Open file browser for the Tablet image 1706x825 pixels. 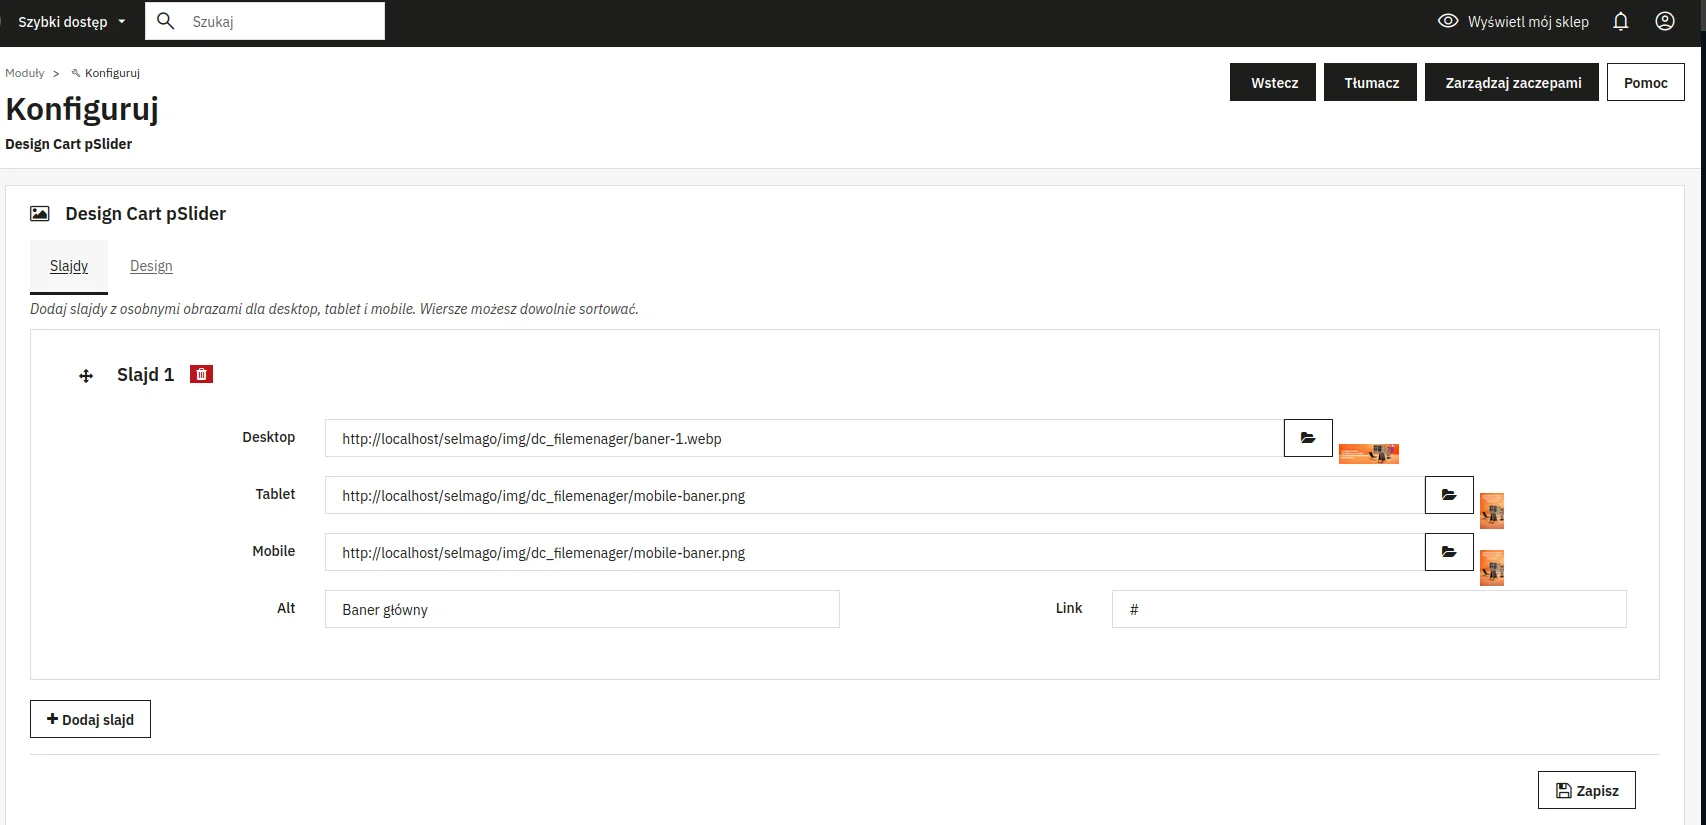coord(1449,495)
